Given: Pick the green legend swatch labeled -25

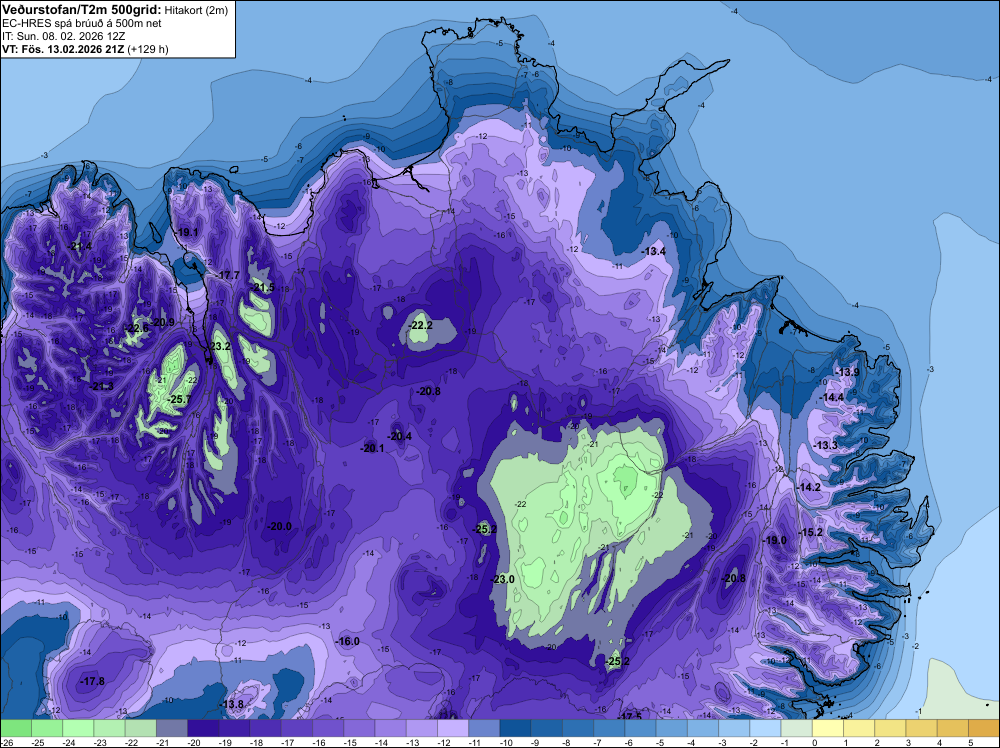Looking at the screenshot, I should pos(47,728).
